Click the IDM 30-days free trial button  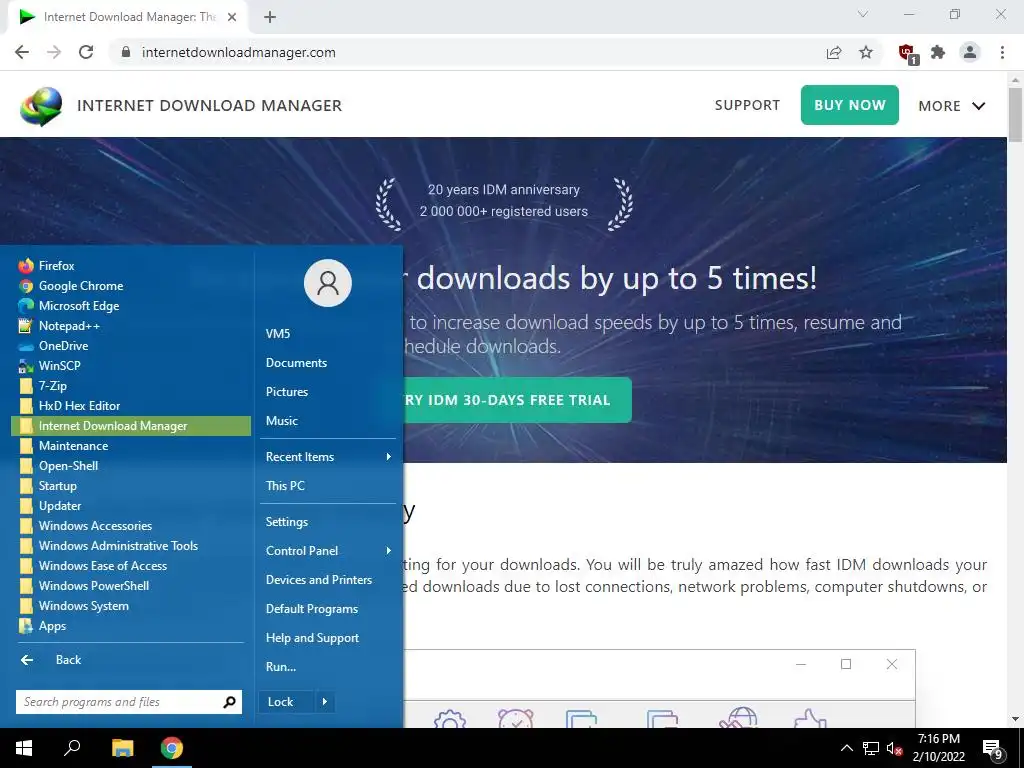click(517, 400)
